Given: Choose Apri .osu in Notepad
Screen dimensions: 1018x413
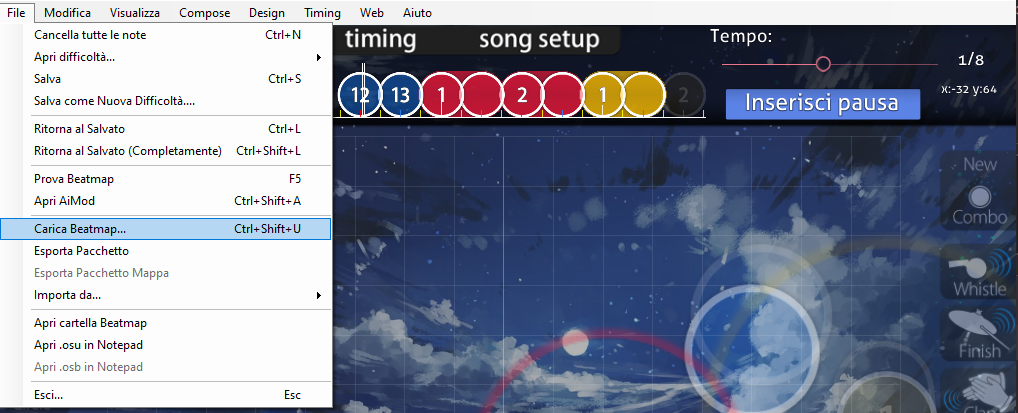Looking at the screenshot, I should point(166,345).
